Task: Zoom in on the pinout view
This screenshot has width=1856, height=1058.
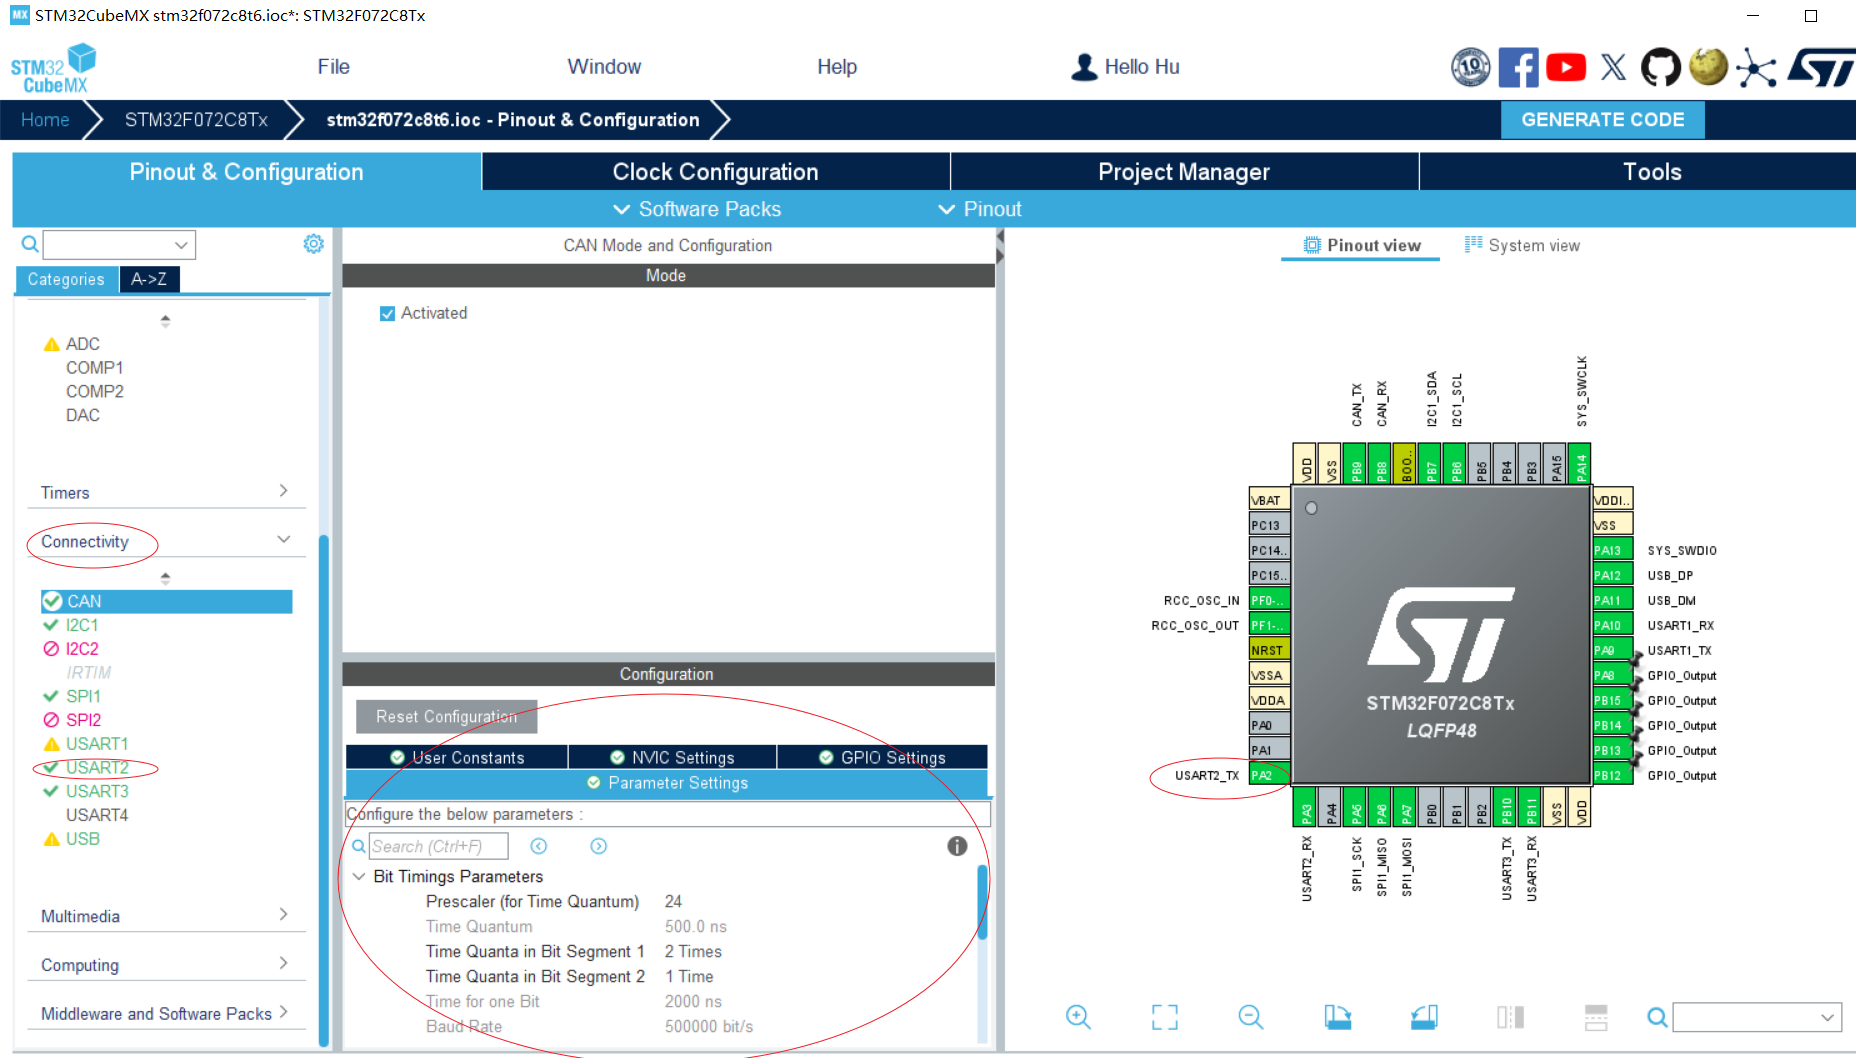Action: point(1078,1017)
